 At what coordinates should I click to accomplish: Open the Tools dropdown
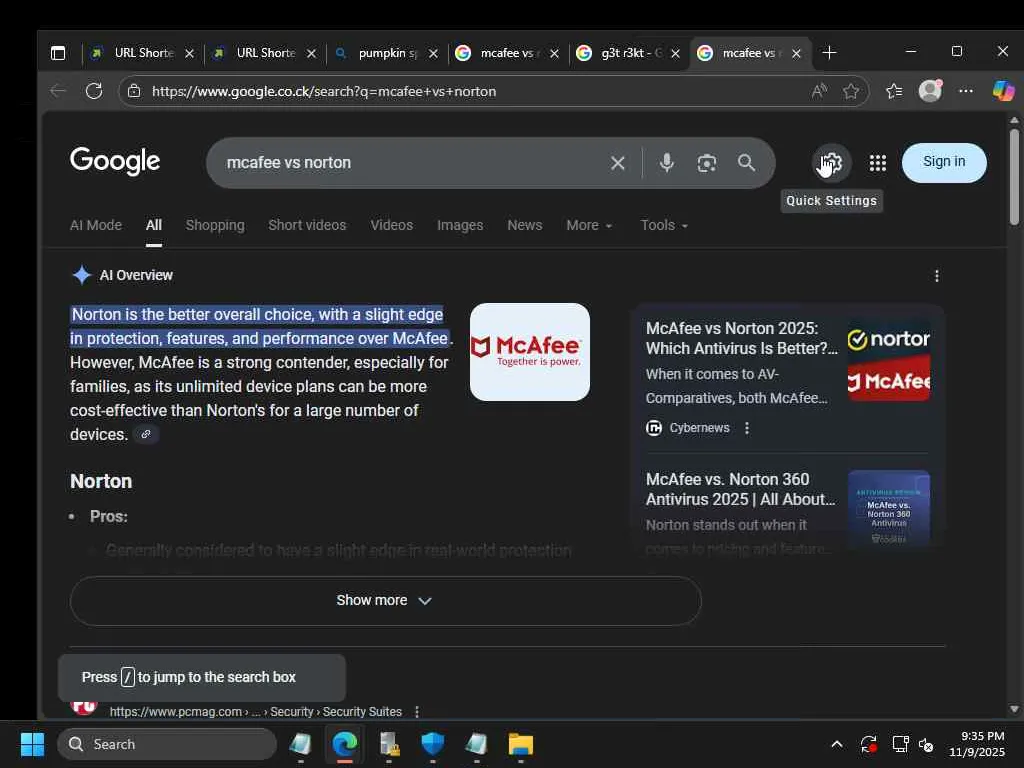coord(664,225)
